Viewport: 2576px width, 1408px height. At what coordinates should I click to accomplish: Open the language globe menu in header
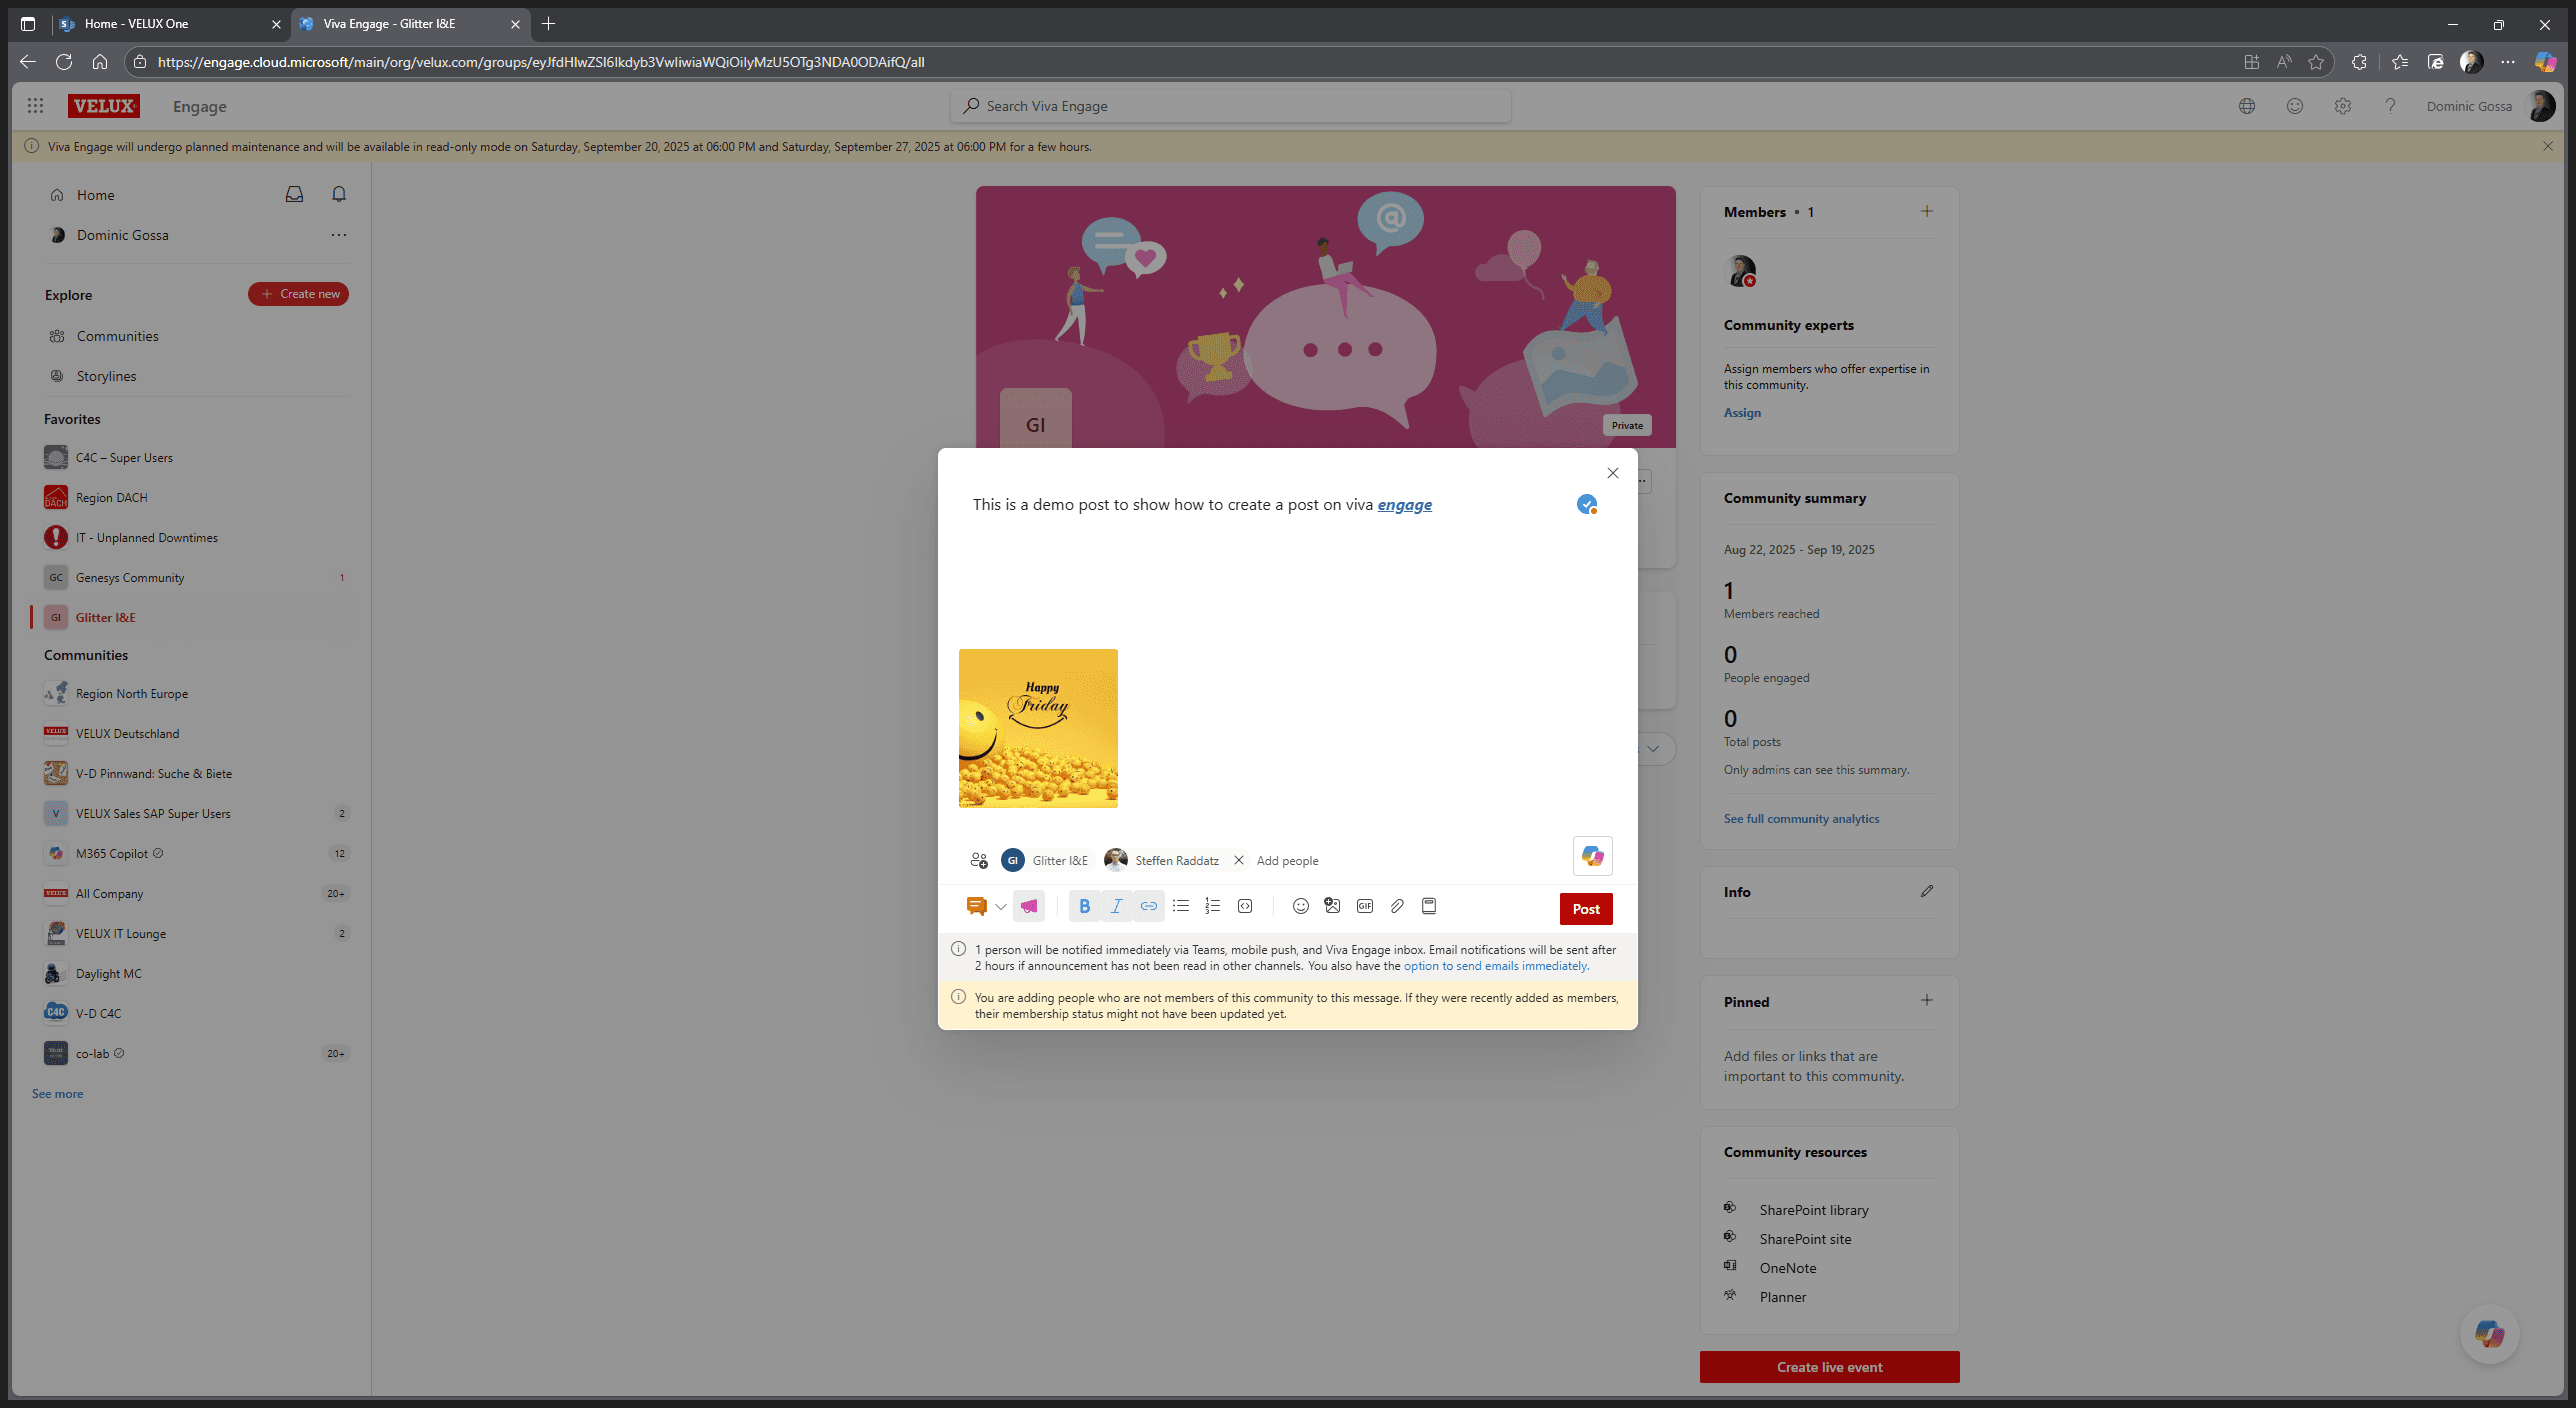pos(2246,106)
